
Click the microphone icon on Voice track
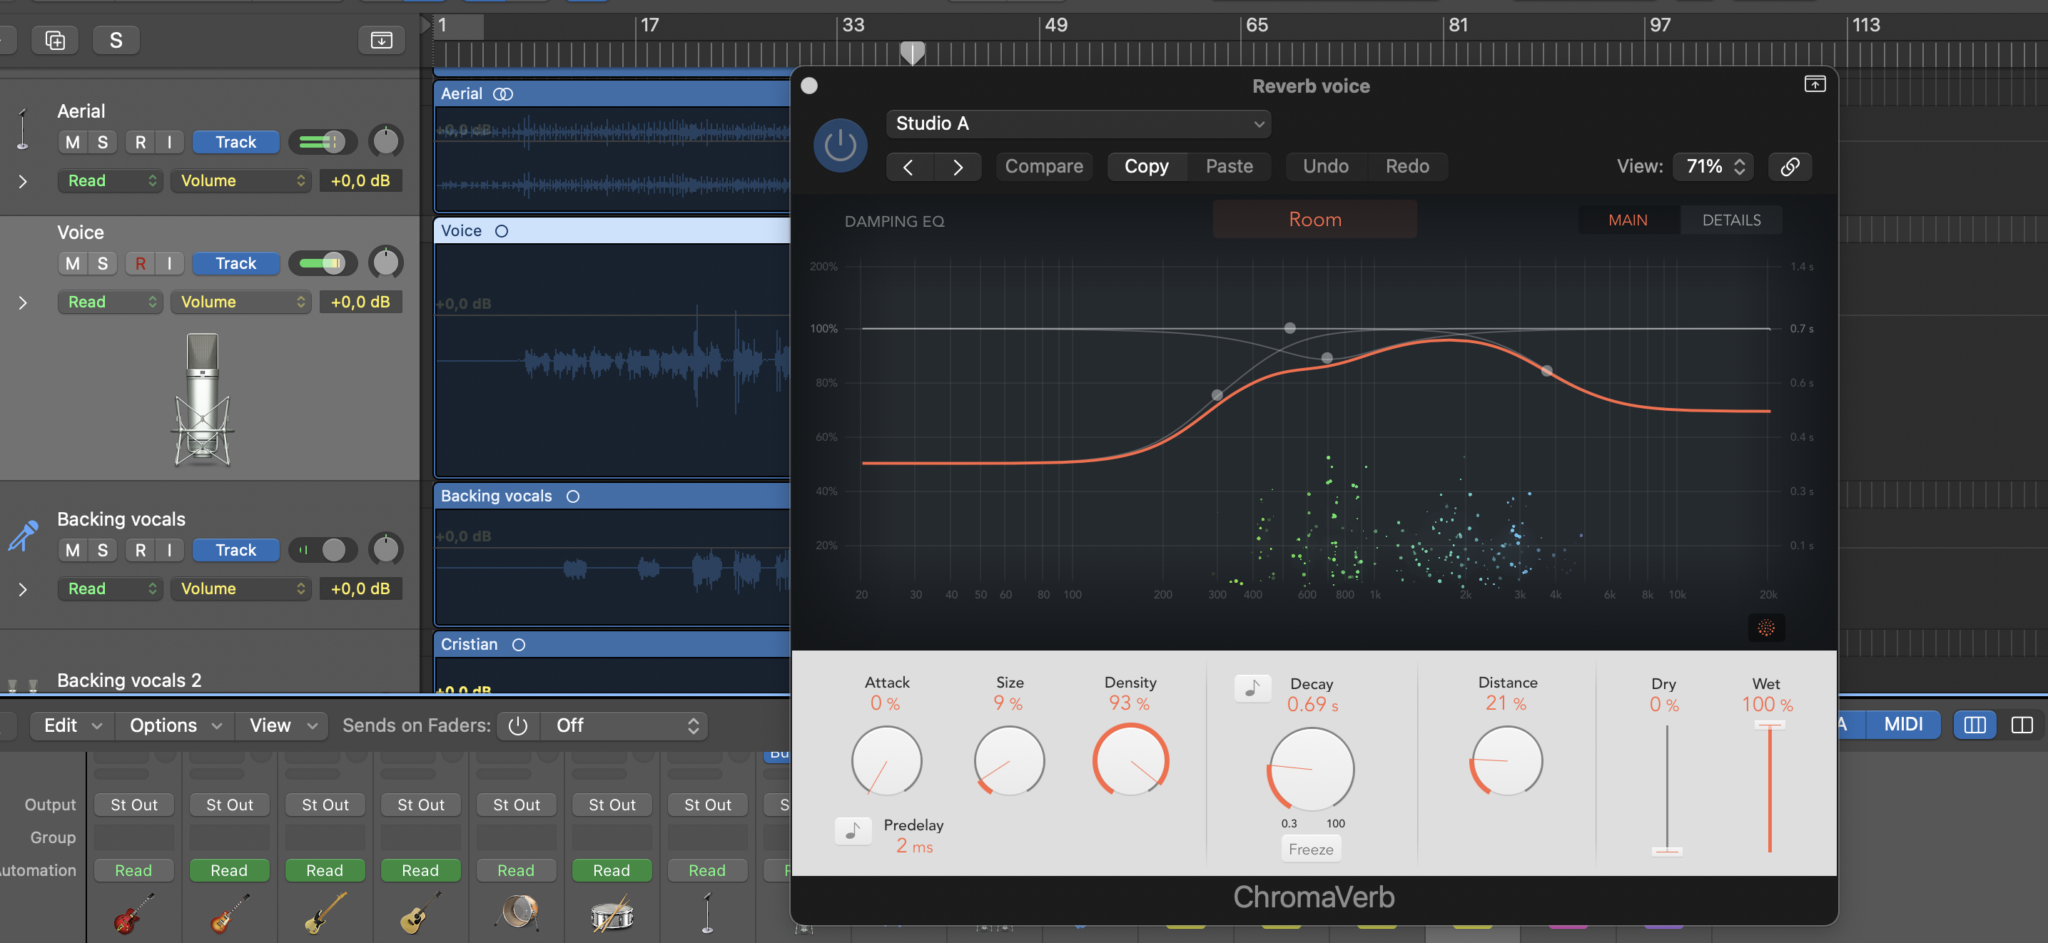[203, 400]
